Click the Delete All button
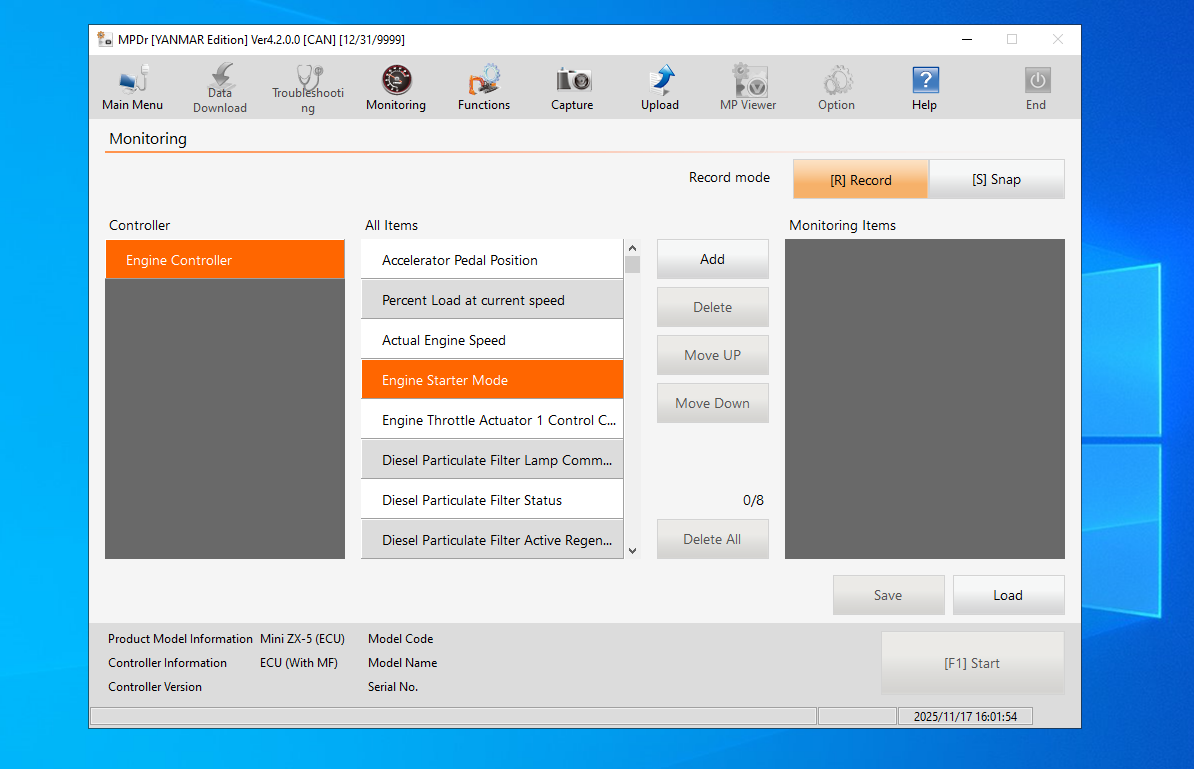This screenshot has height=769, width=1194. 712,539
